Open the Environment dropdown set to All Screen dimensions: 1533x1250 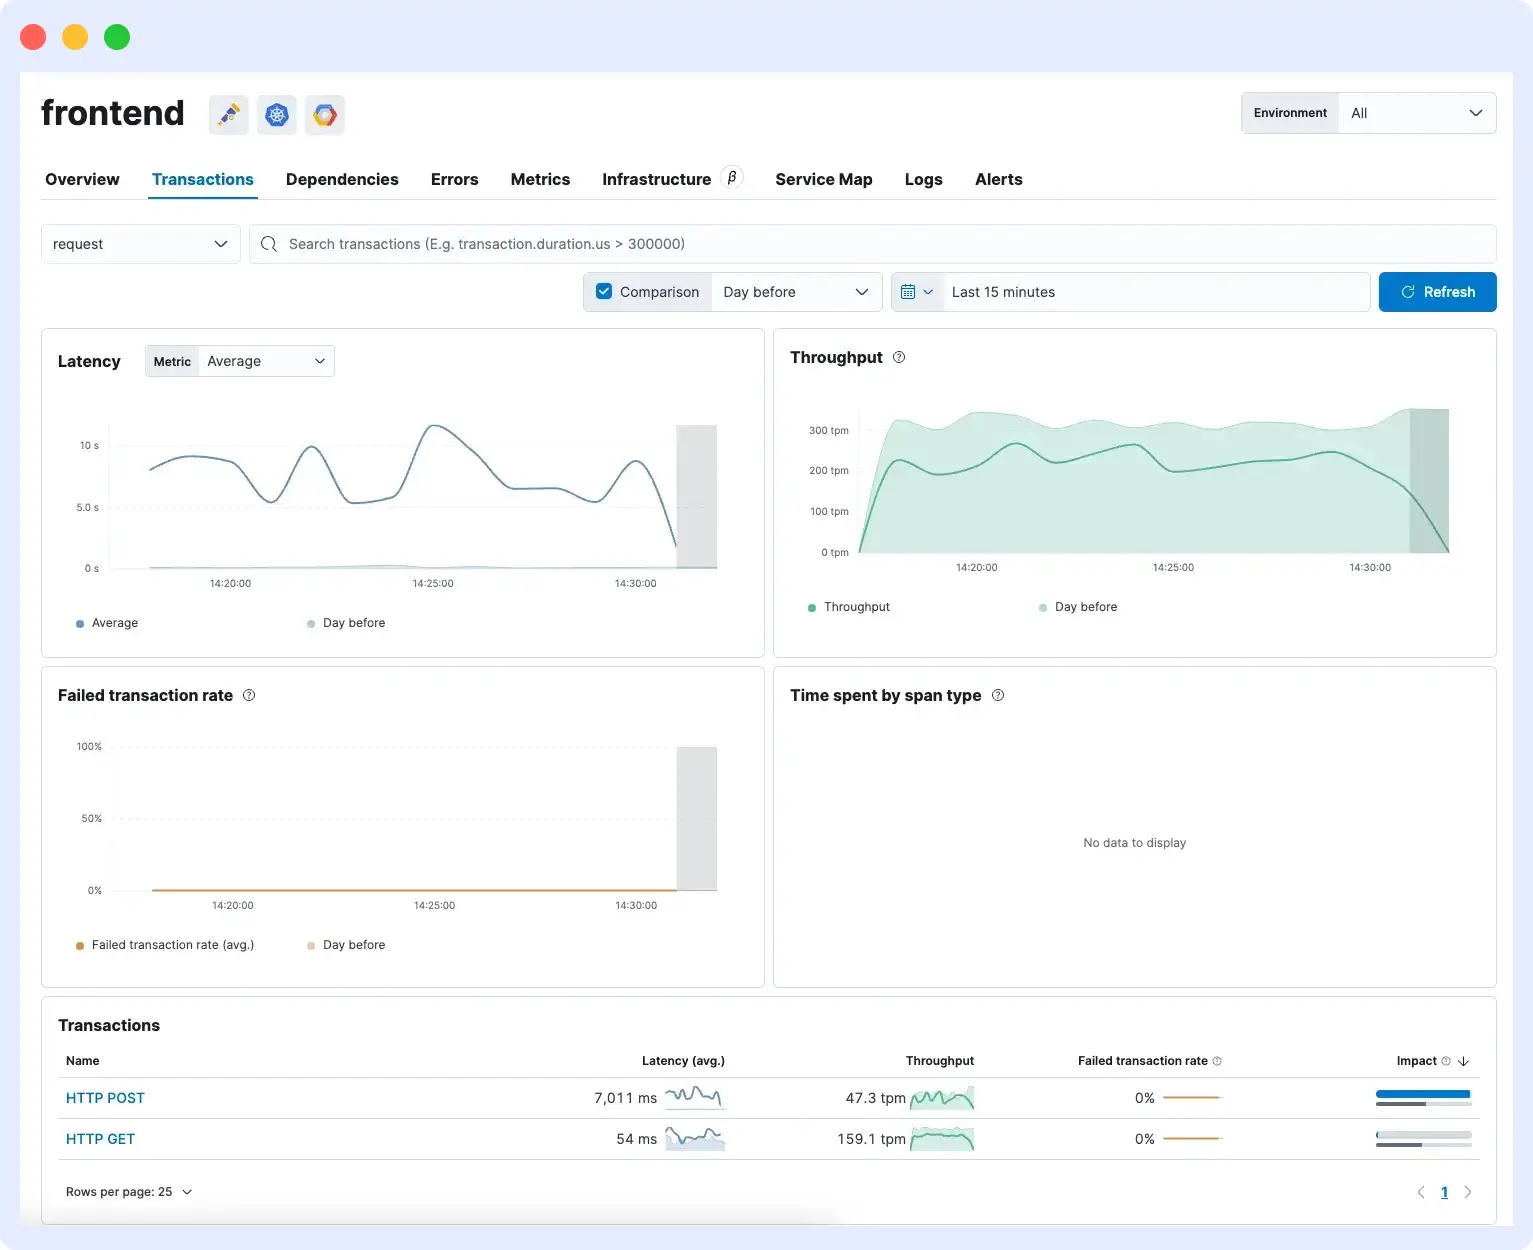1417,113
